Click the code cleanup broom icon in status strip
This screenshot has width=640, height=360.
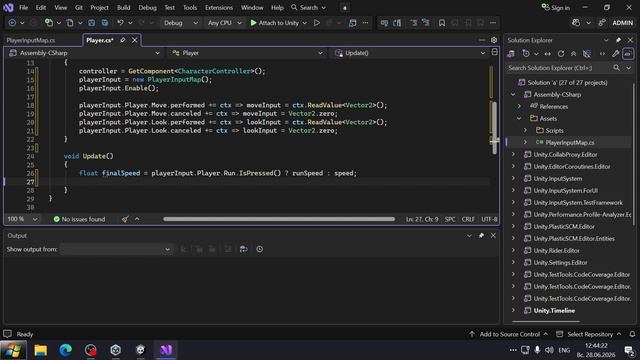(125, 219)
